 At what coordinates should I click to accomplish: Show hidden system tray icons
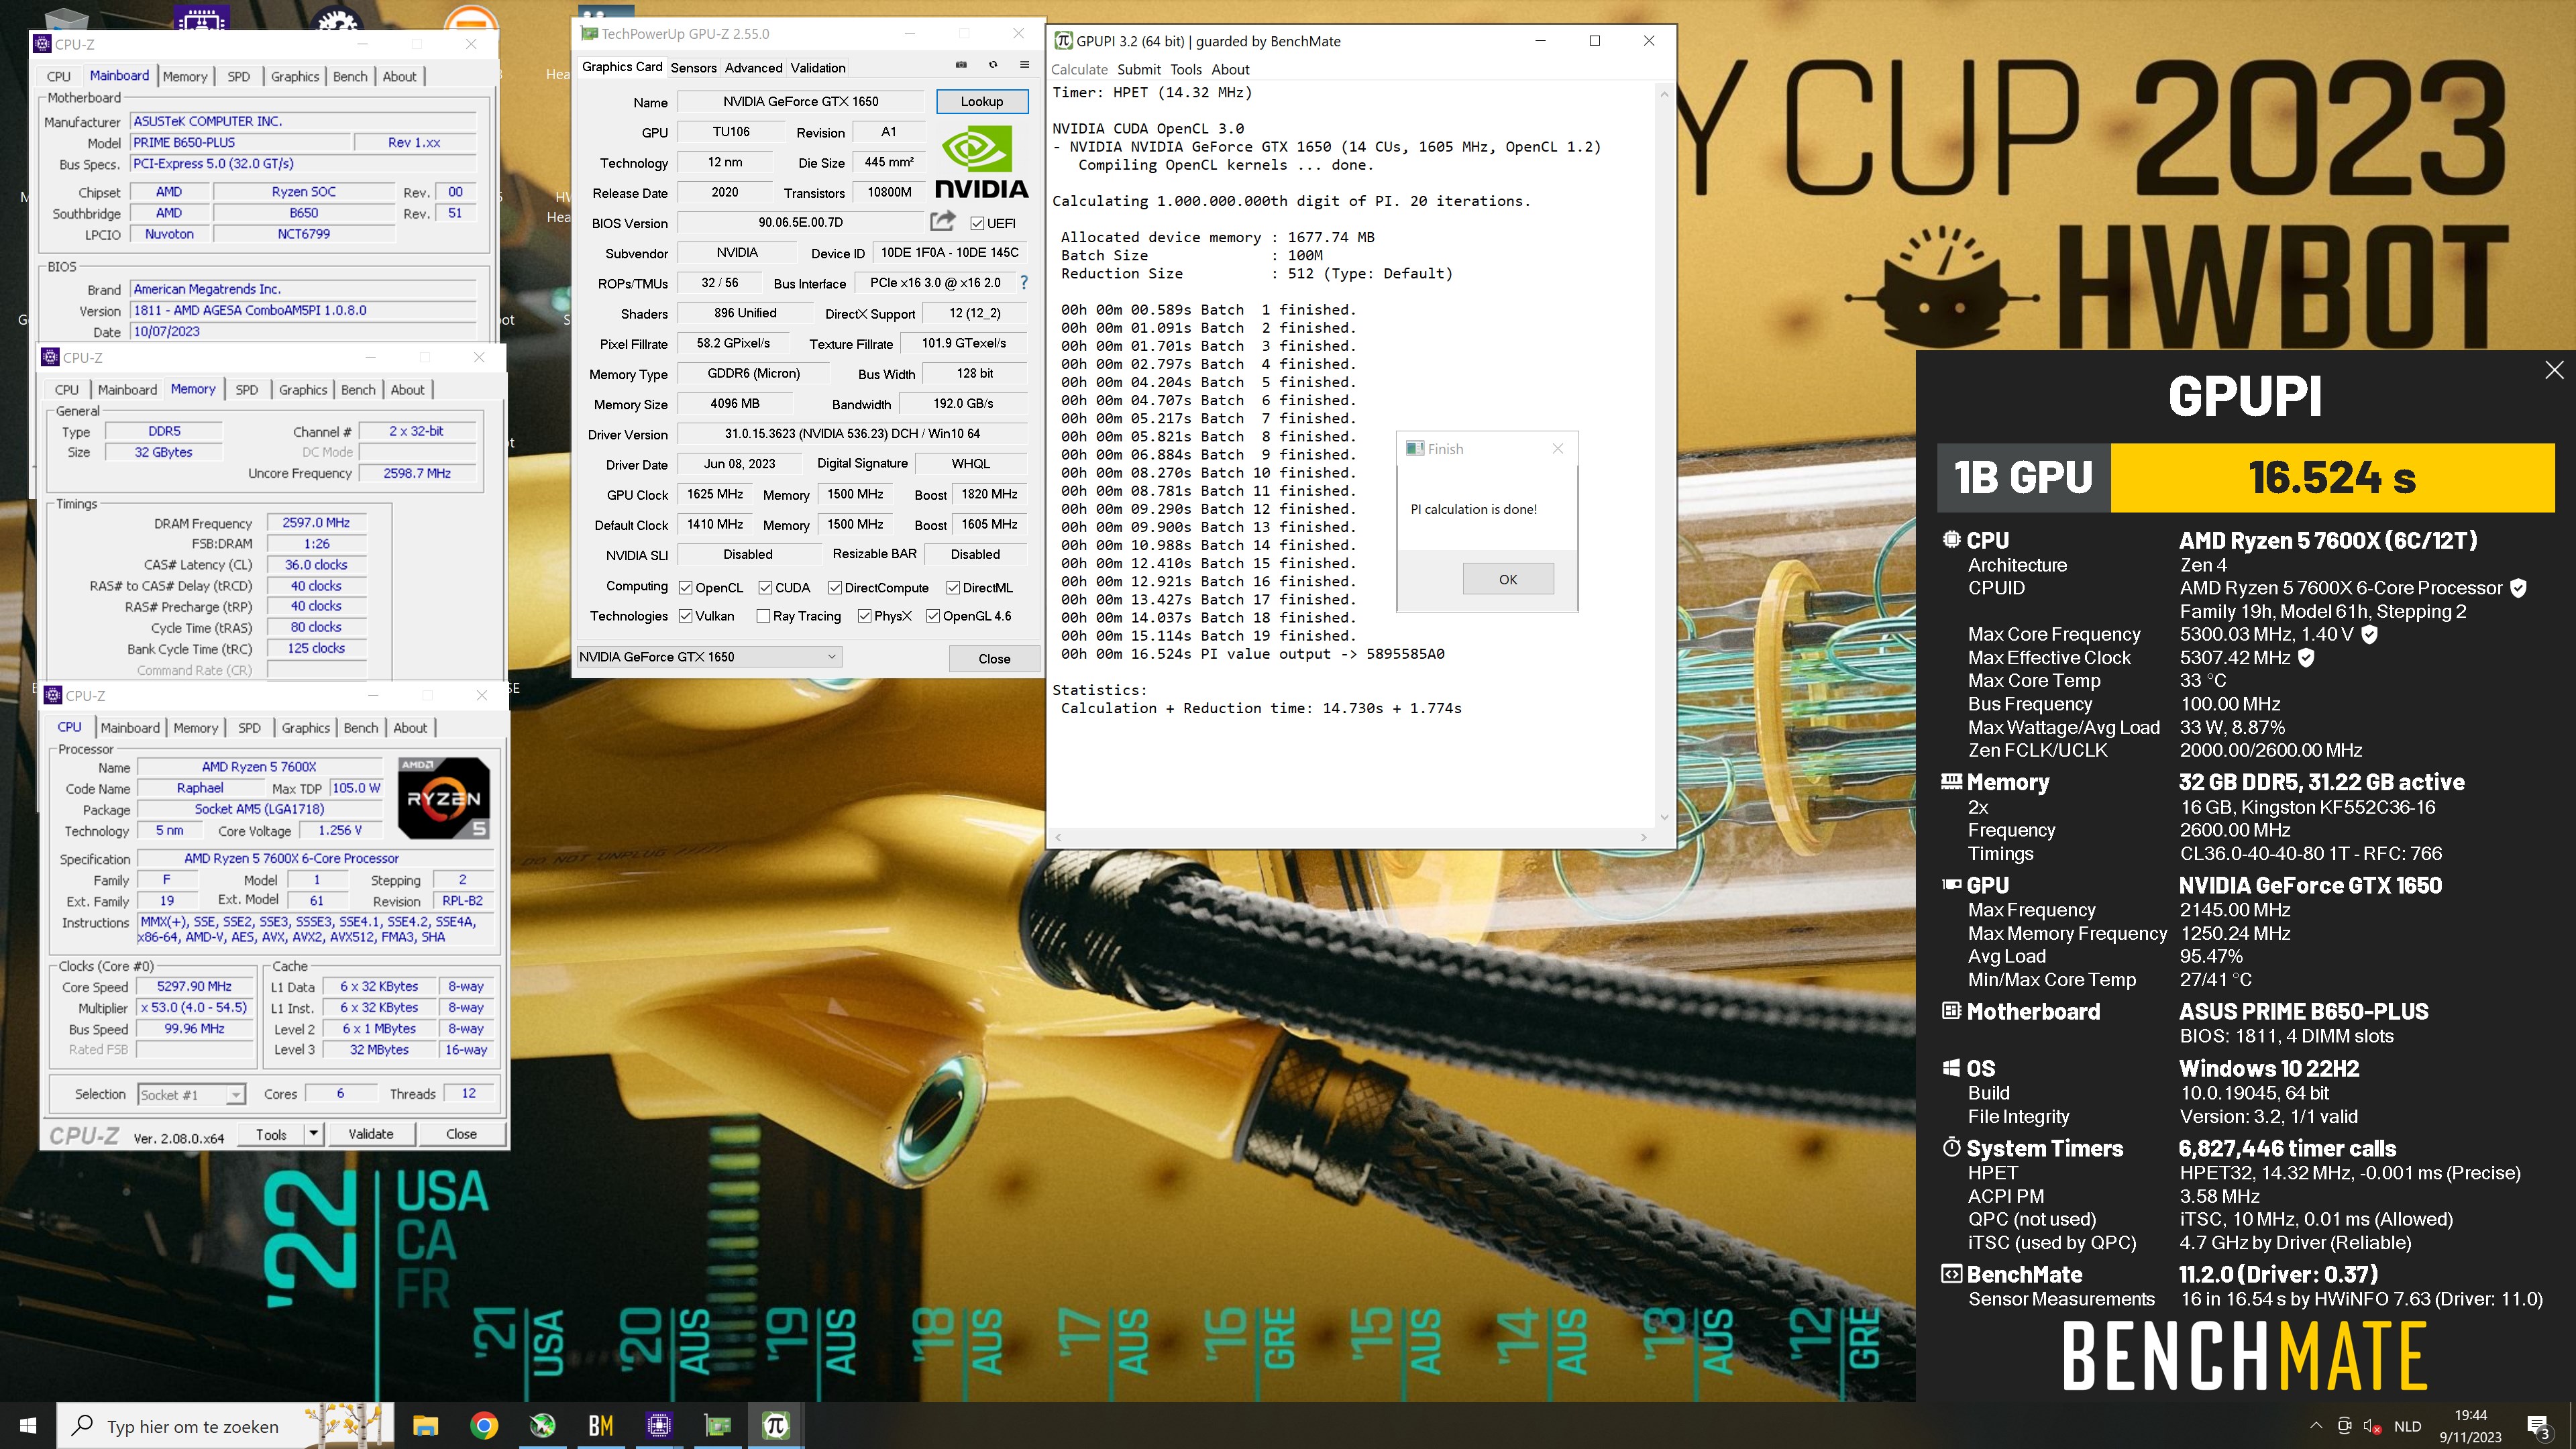(x=2316, y=1426)
